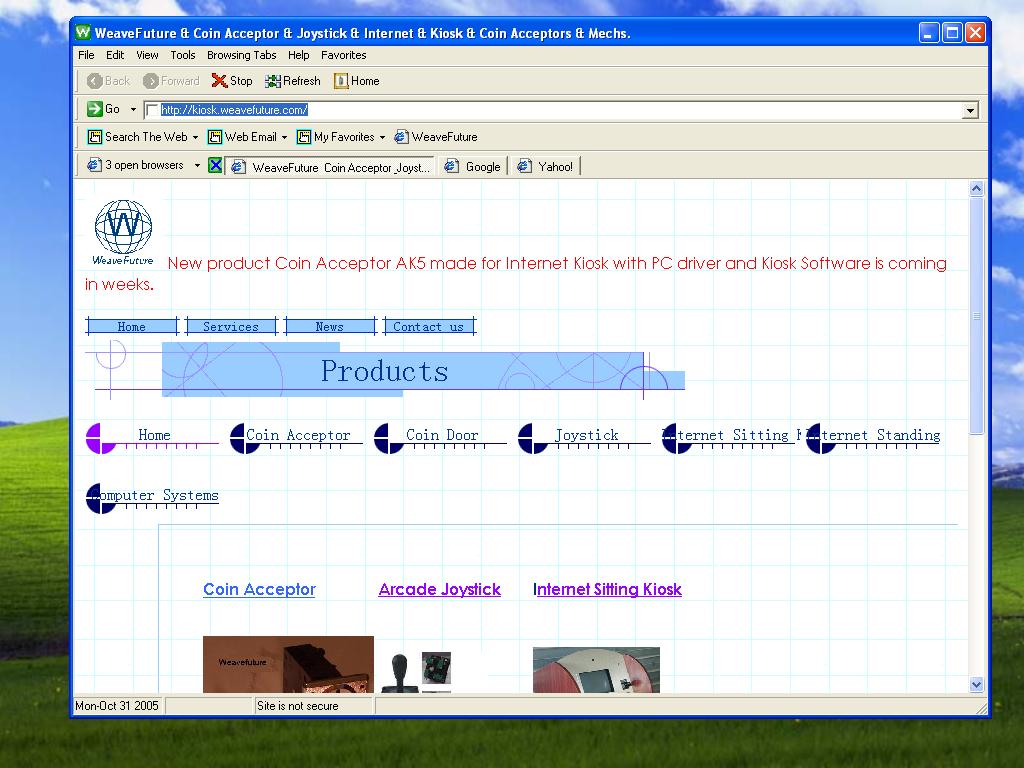
Task: Click the 'Mon-Oct 31 2005' status bar date
Action: 117,706
